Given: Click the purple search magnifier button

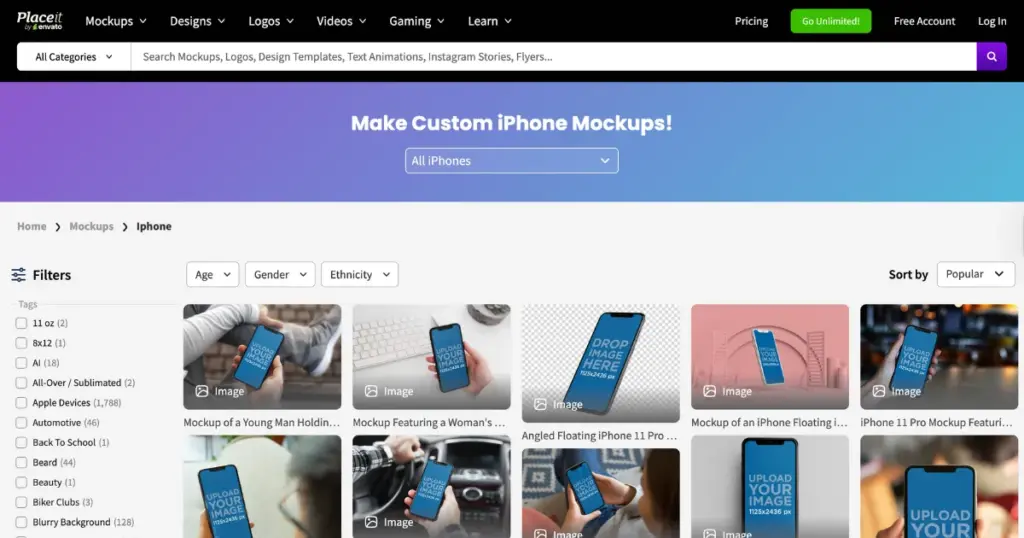Looking at the screenshot, I should [x=991, y=57].
